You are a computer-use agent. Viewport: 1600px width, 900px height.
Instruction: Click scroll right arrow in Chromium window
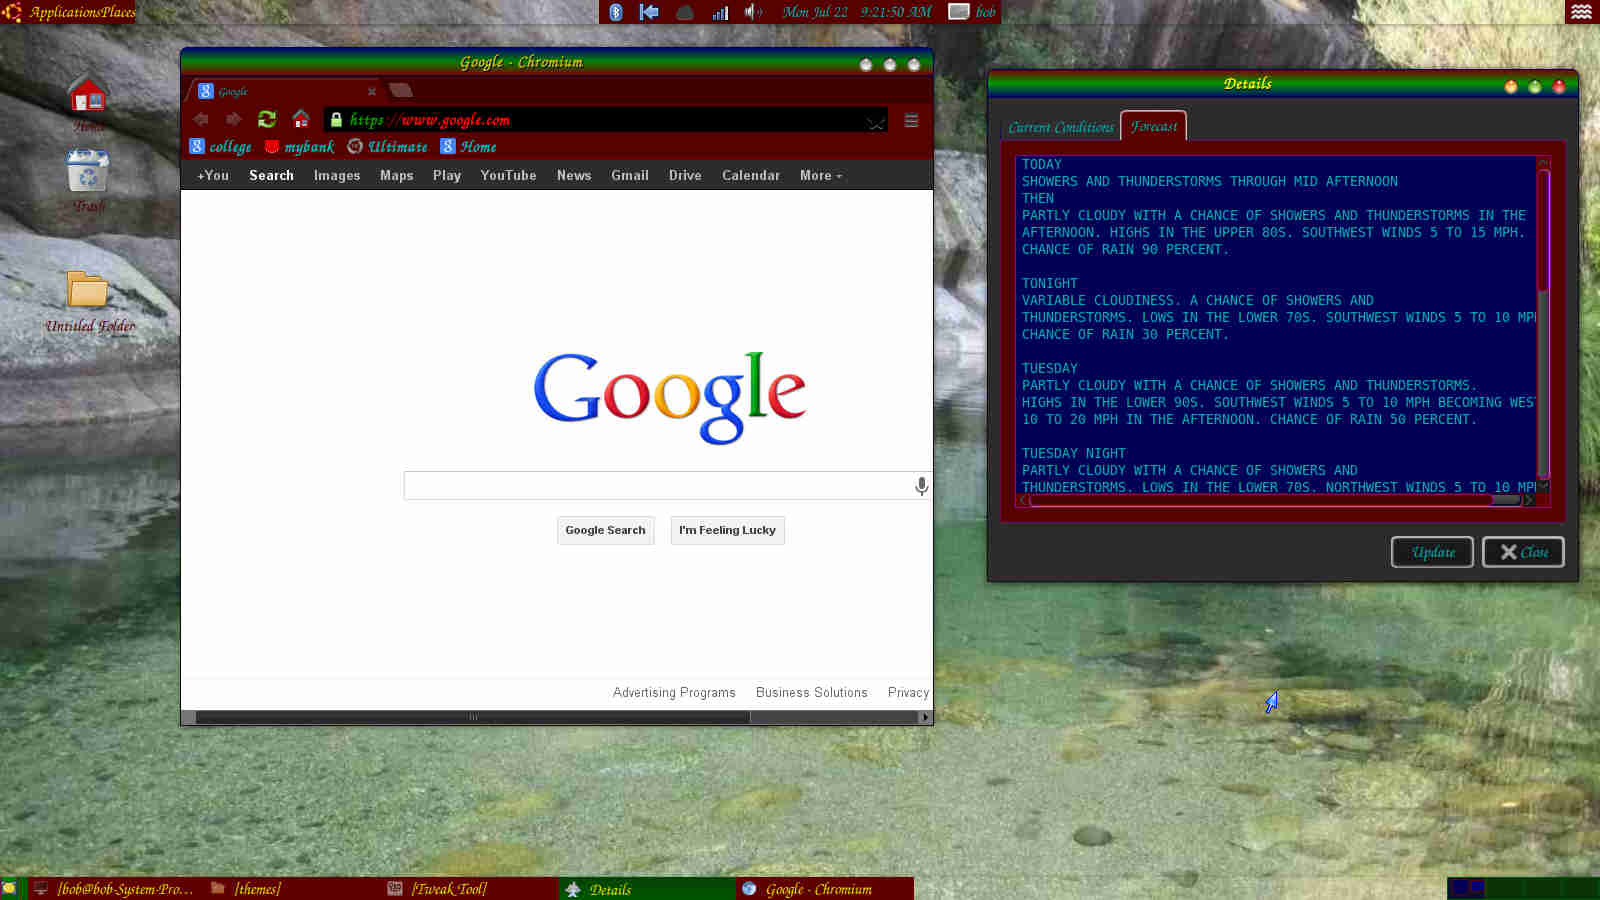(x=925, y=717)
